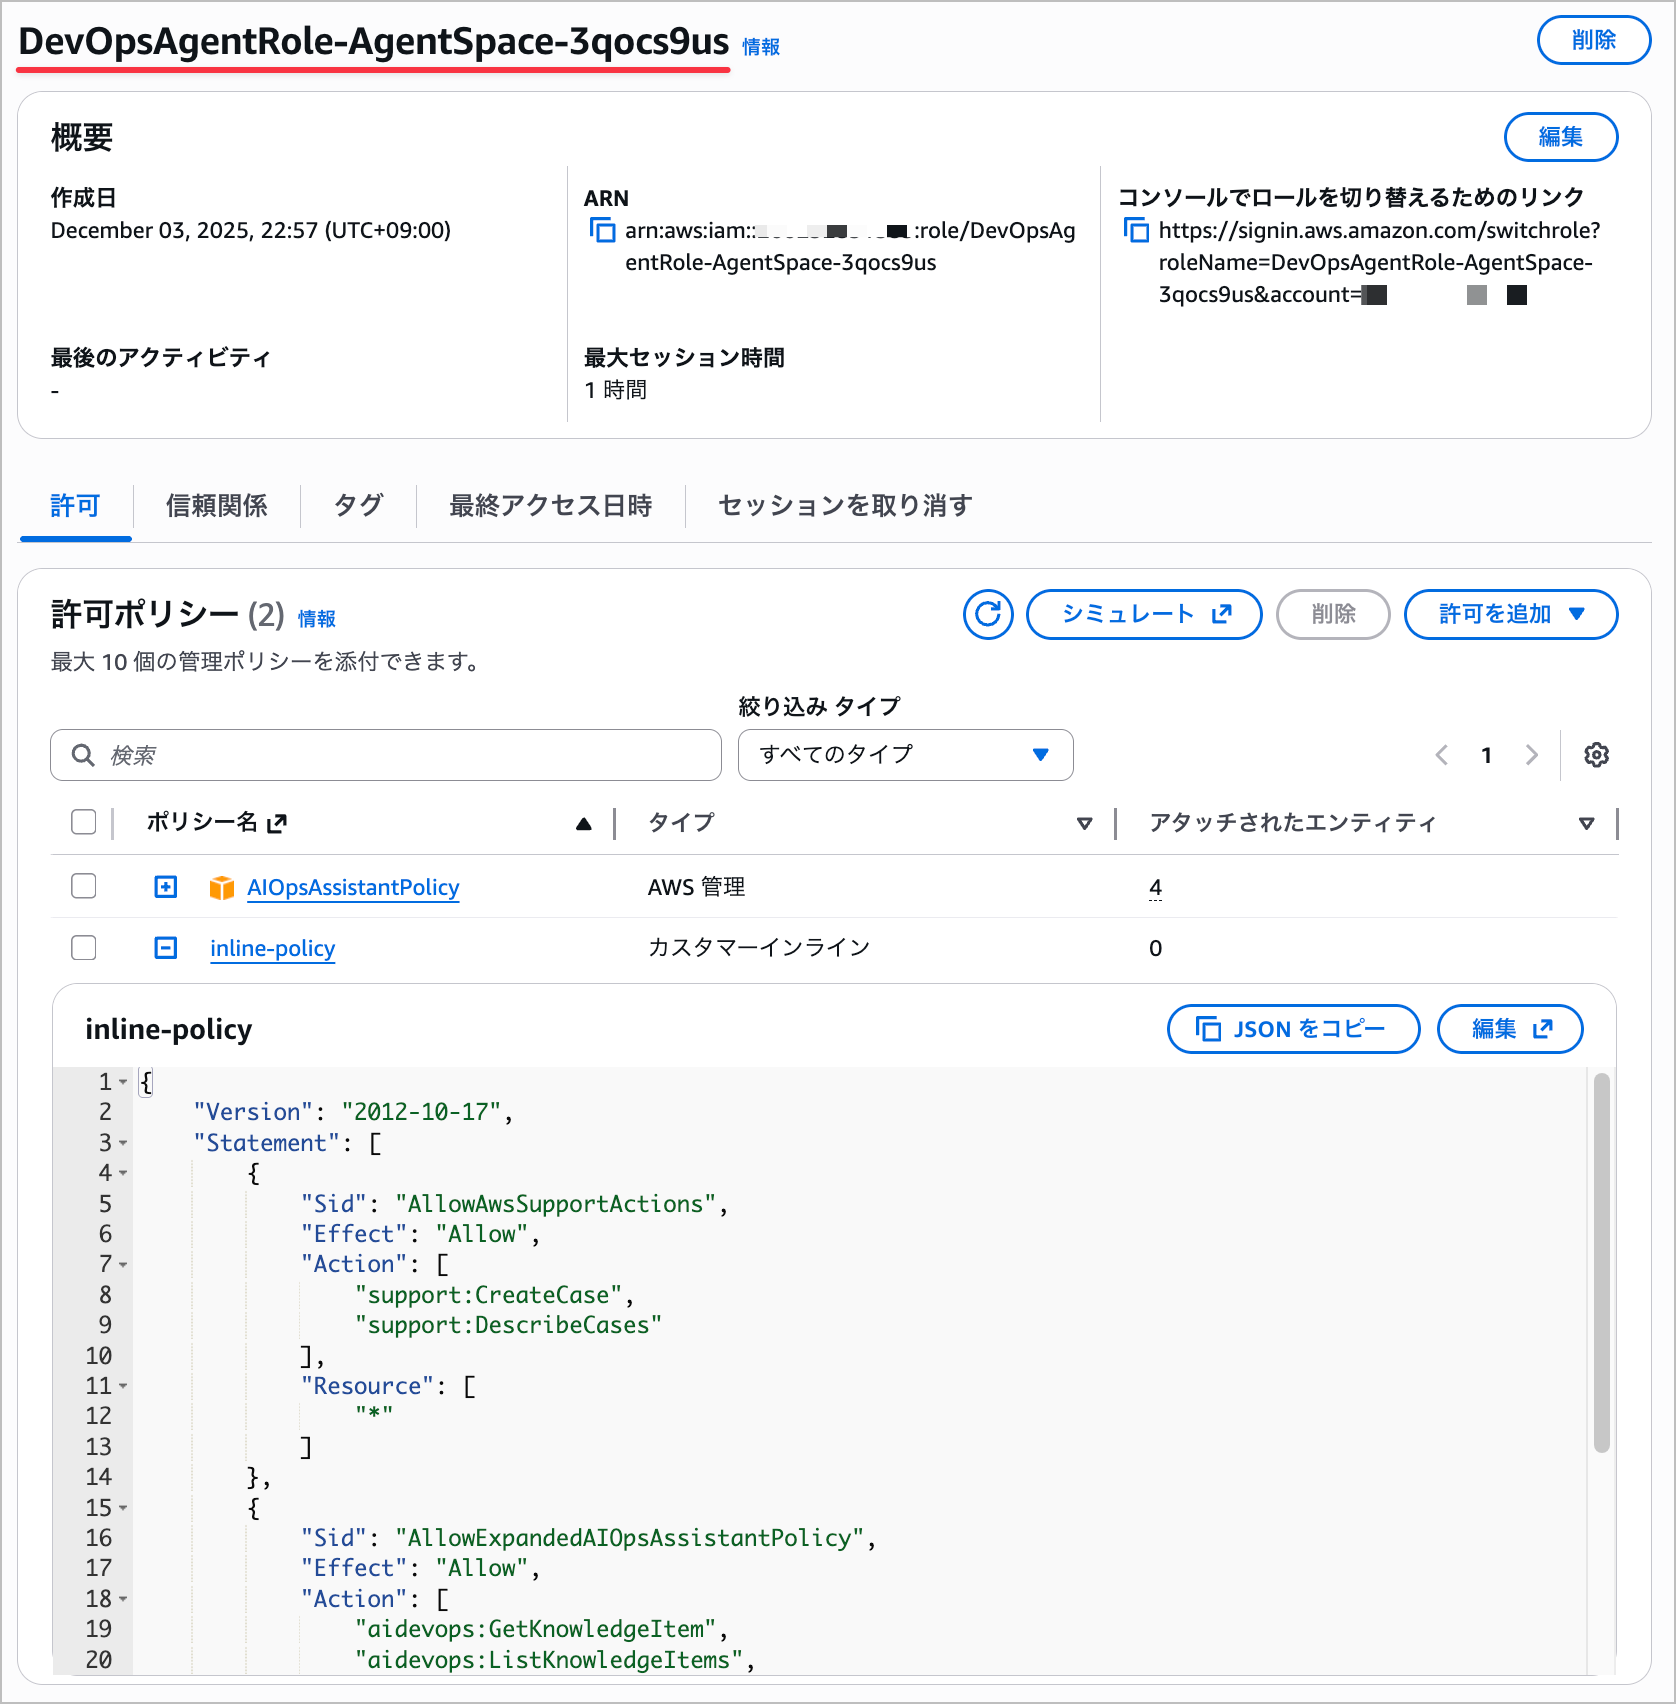Viewport: 1676px width, 1704px height.
Task: Toggle the select all policies checkbox
Action: coord(84,822)
